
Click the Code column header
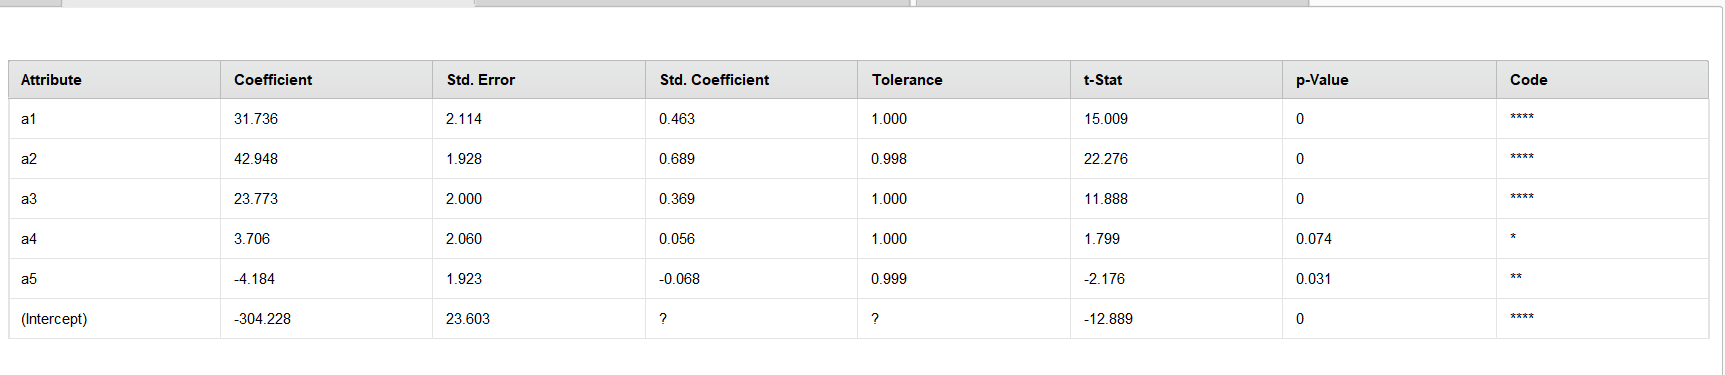(1602, 80)
